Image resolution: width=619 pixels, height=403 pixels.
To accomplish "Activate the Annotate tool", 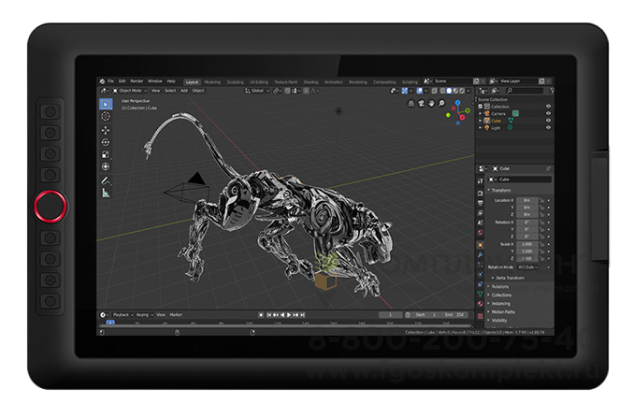I will click(106, 182).
